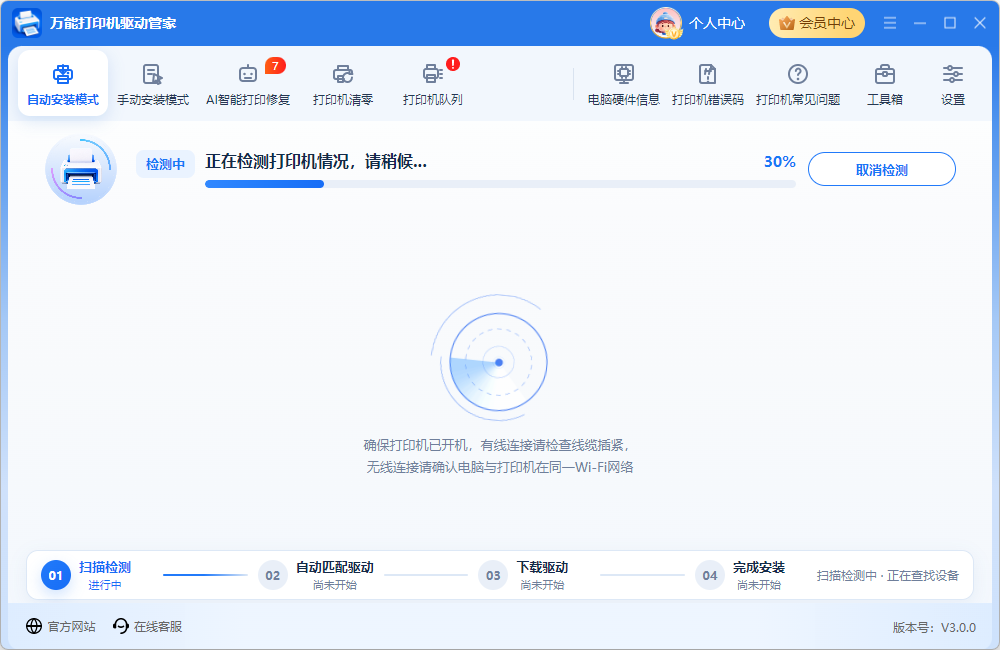Click step 02 circle 自动匹配驱动
1000x650 pixels.
pyautogui.click(x=272, y=575)
